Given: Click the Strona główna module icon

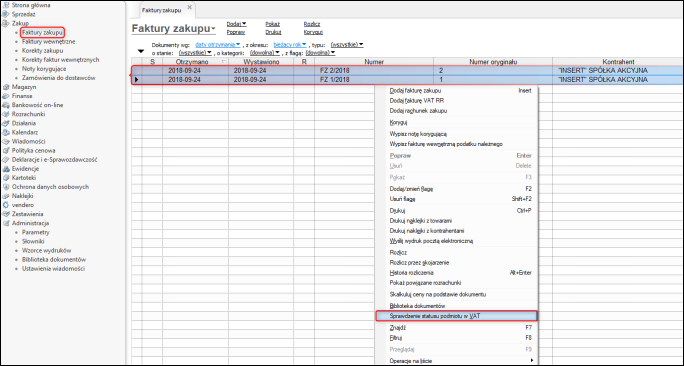Looking at the screenshot, I should [6, 5].
